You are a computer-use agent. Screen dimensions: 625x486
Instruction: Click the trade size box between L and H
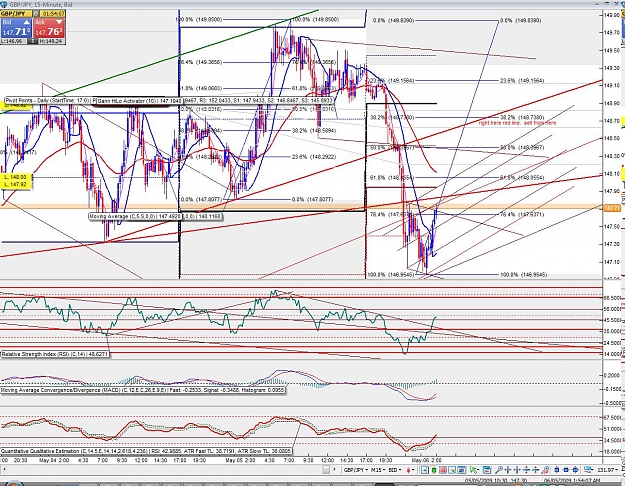tap(33, 41)
